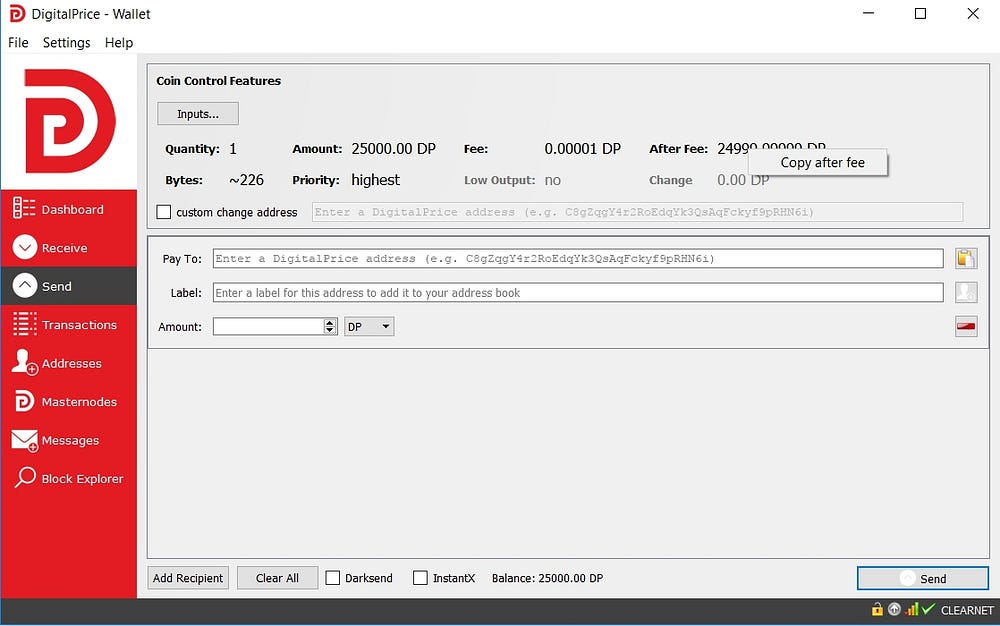
Task: Open the Help menu
Action: (119, 43)
